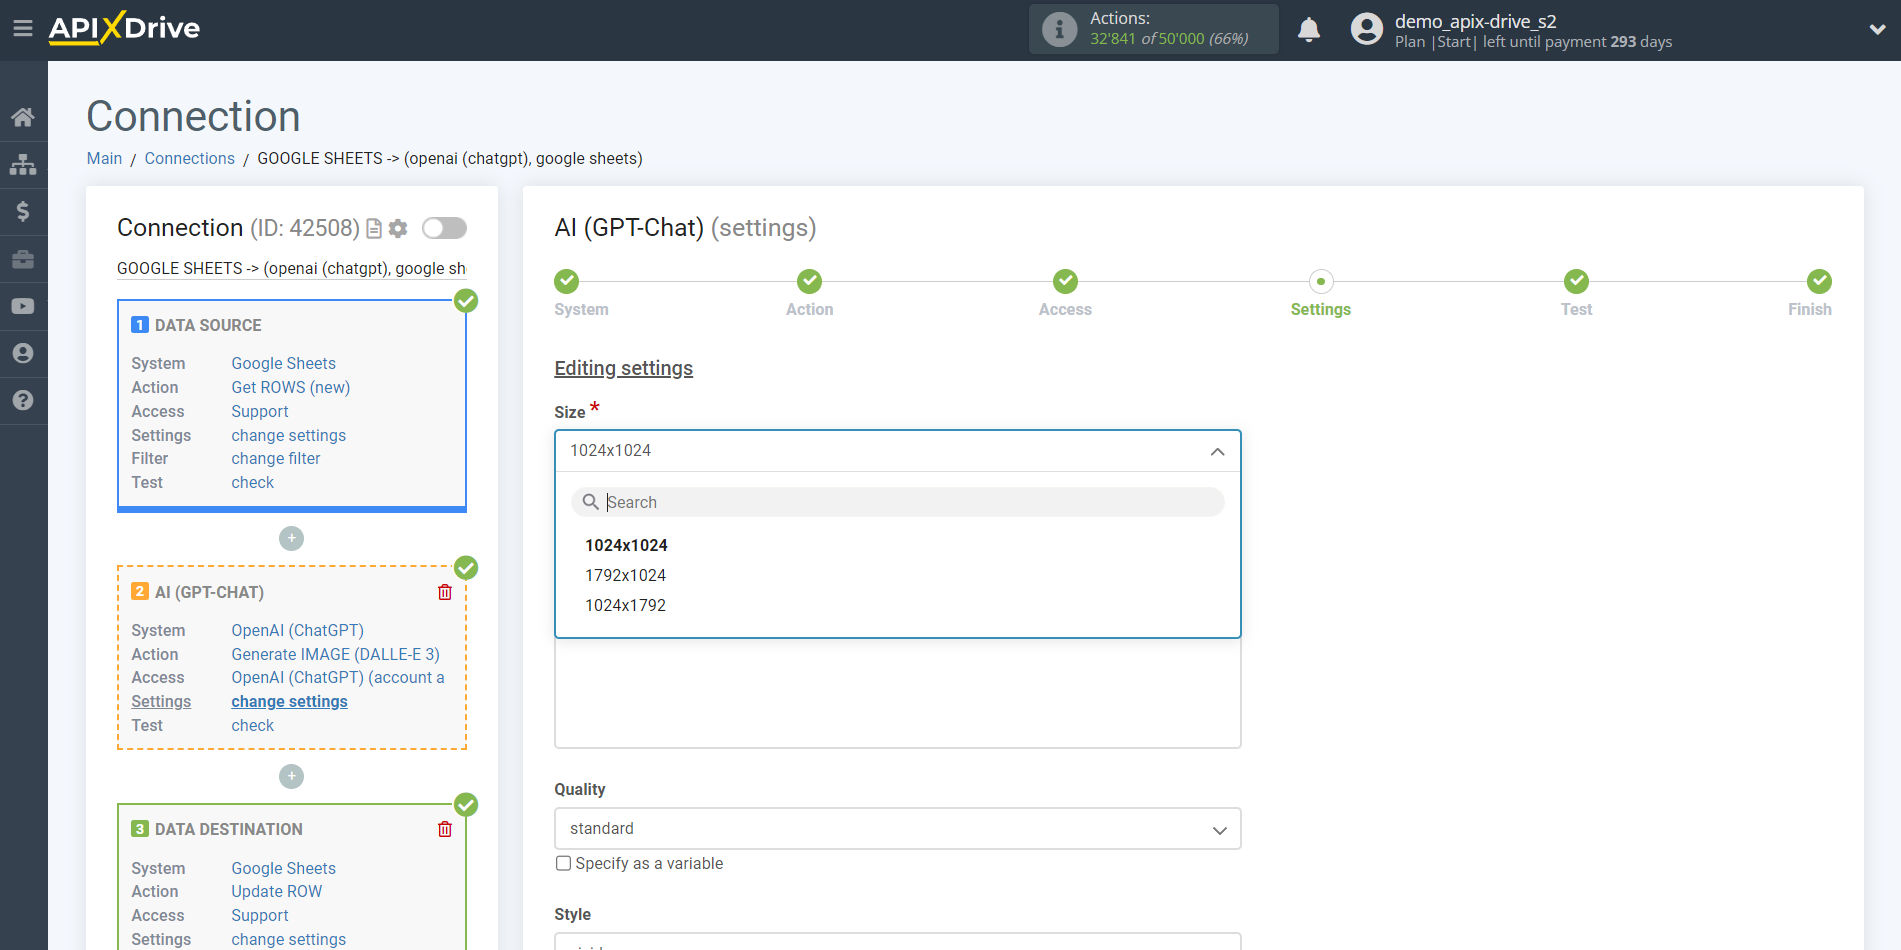Open data source check test link
The image size is (1901, 950).
[252, 482]
